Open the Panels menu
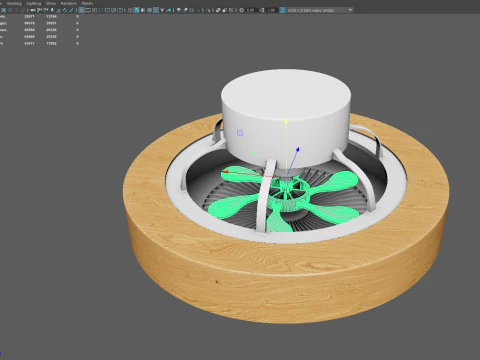Screen dimensions: 480x360 coord(88,3)
